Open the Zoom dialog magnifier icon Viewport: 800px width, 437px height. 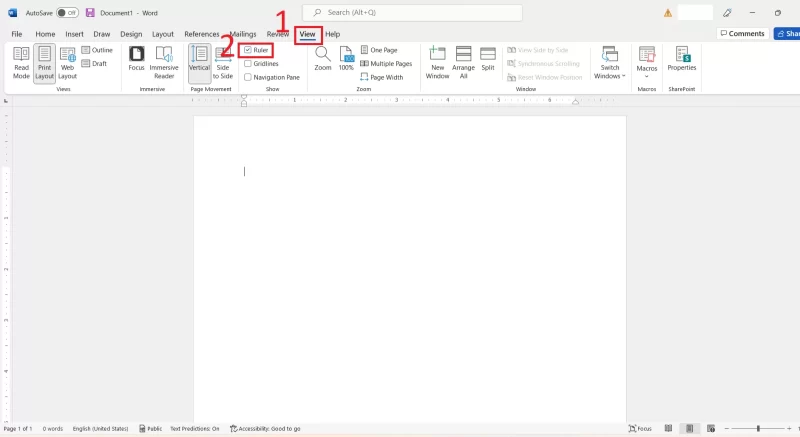(322, 54)
